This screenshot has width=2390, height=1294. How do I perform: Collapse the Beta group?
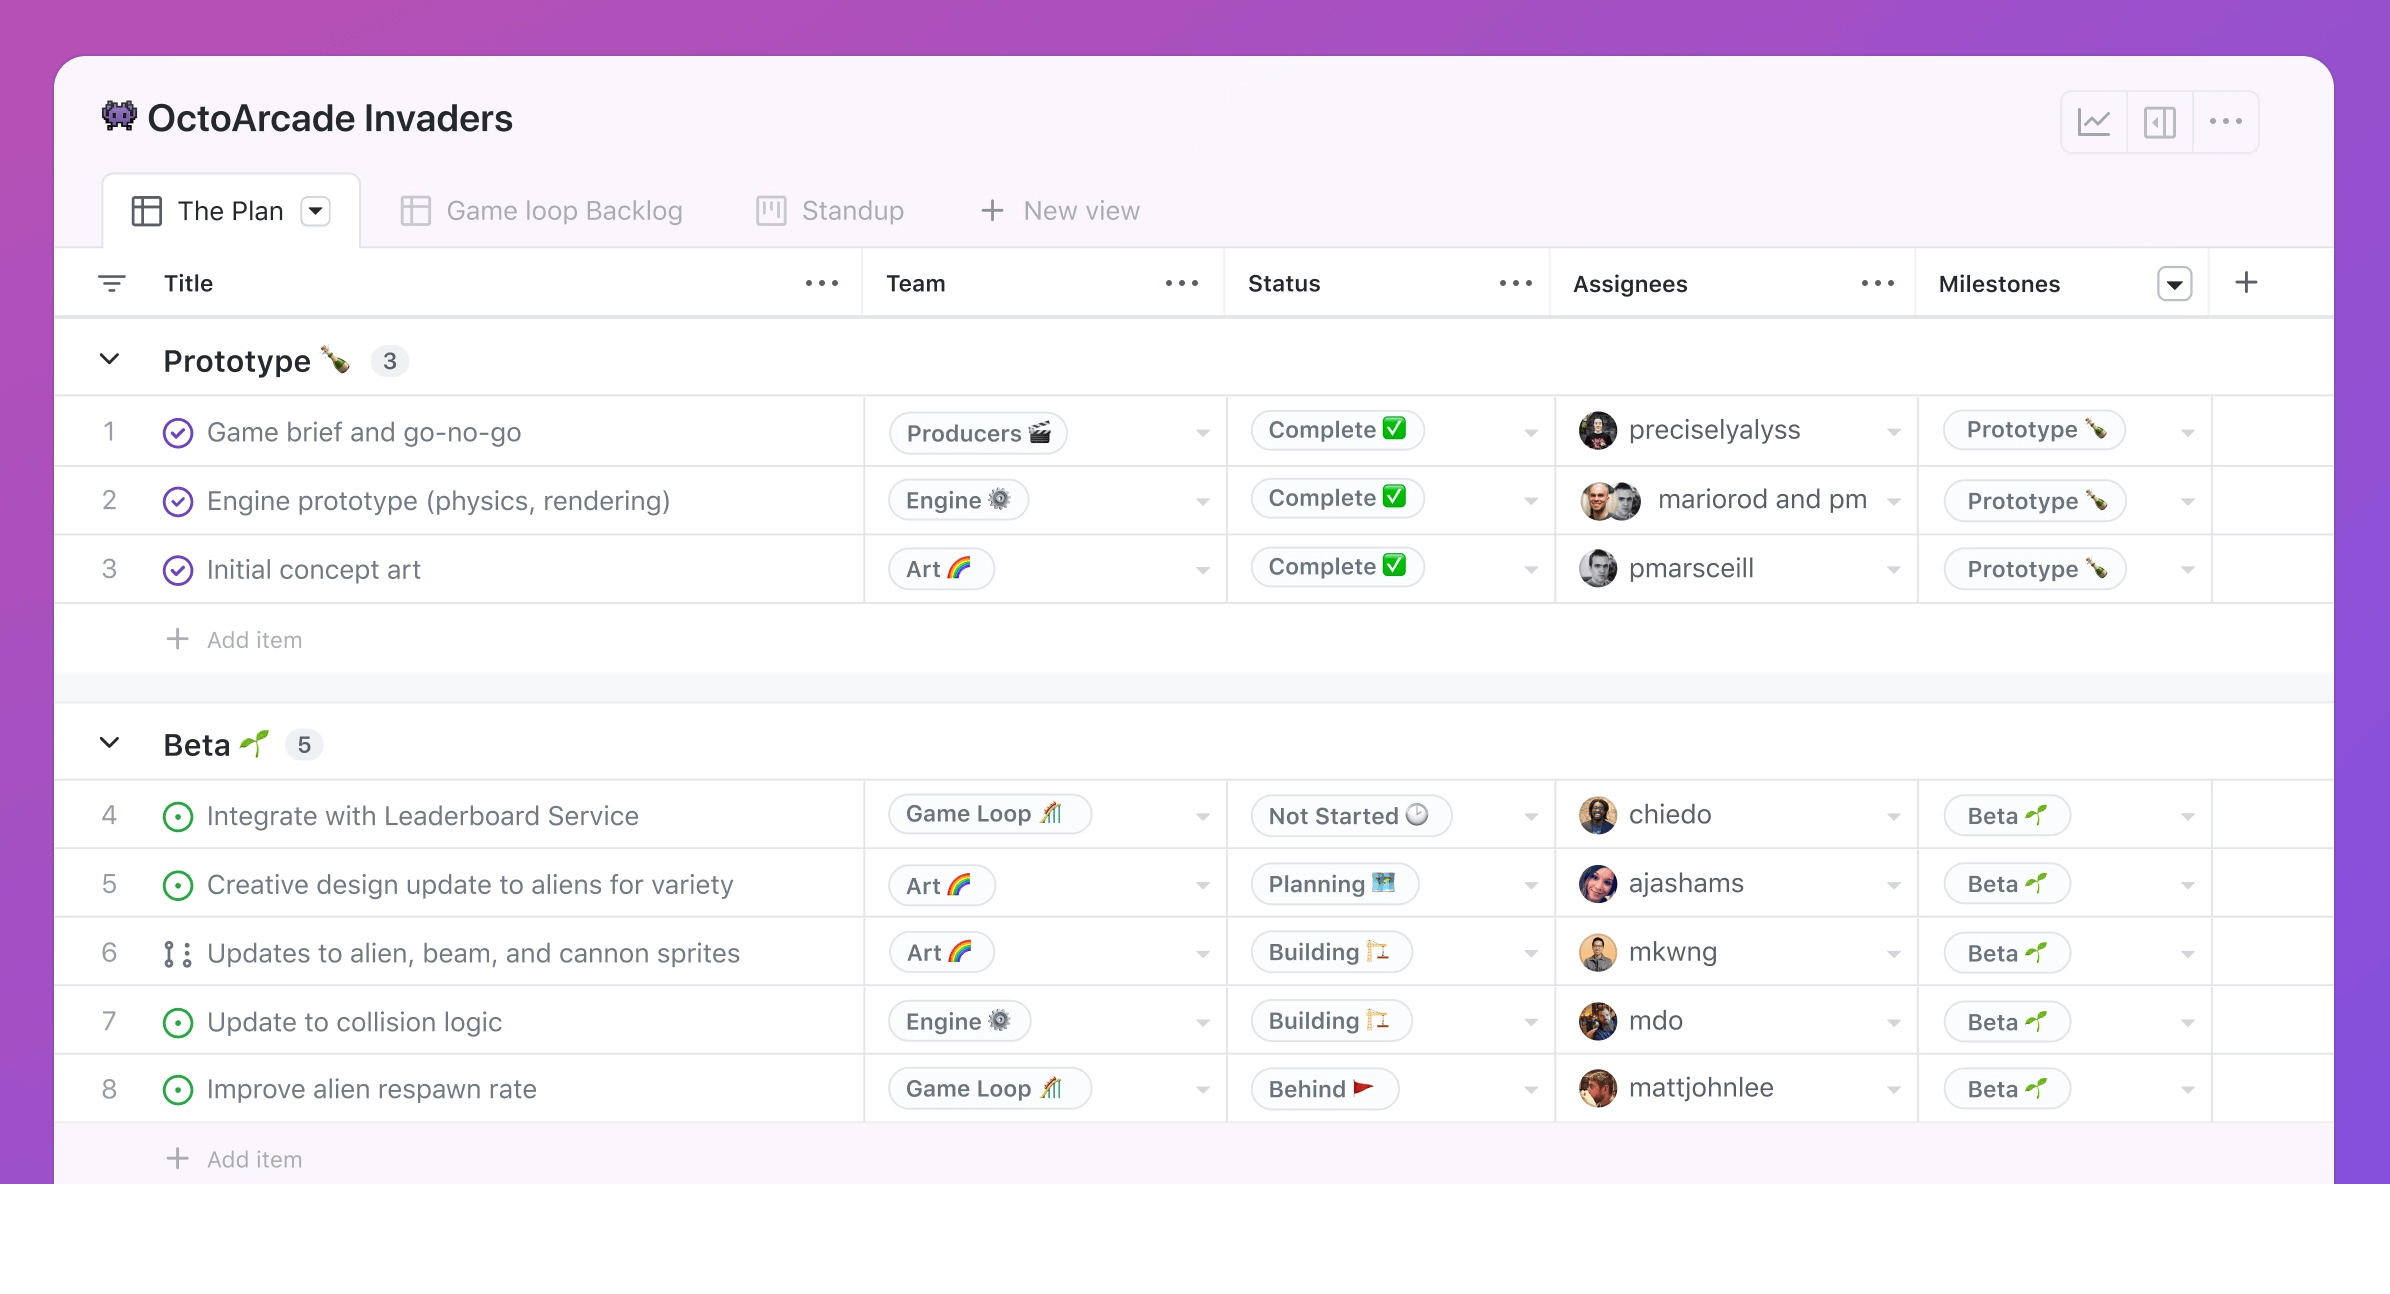click(x=110, y=744)
